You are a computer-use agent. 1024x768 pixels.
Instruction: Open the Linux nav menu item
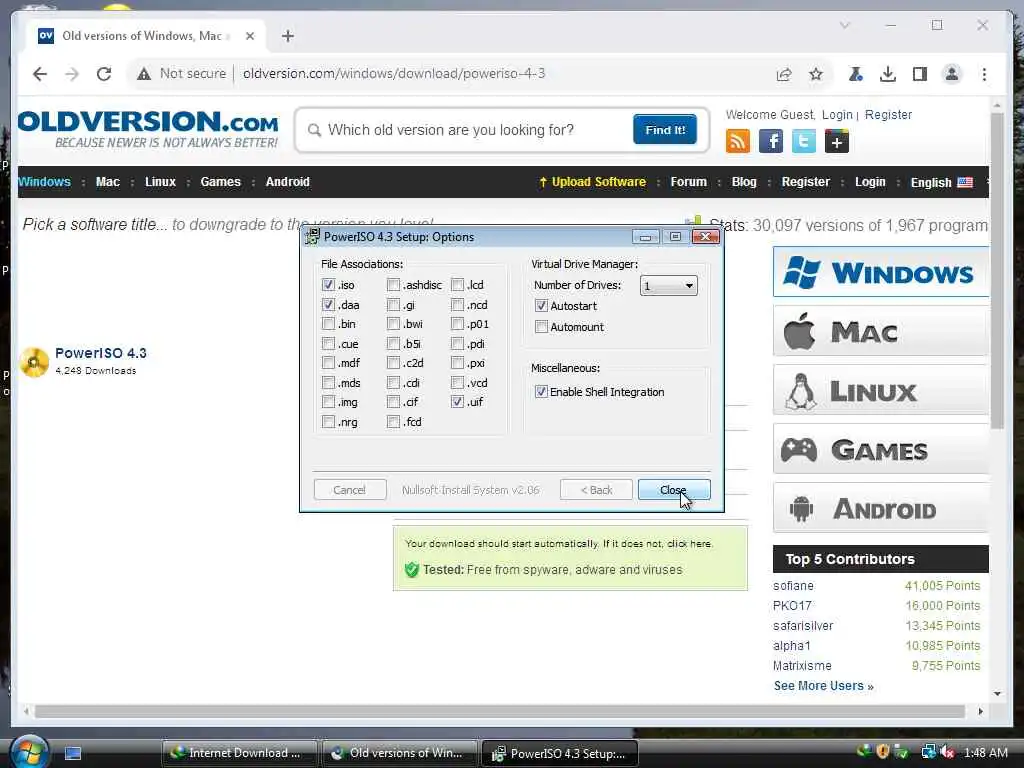click(x=160, y=182)
